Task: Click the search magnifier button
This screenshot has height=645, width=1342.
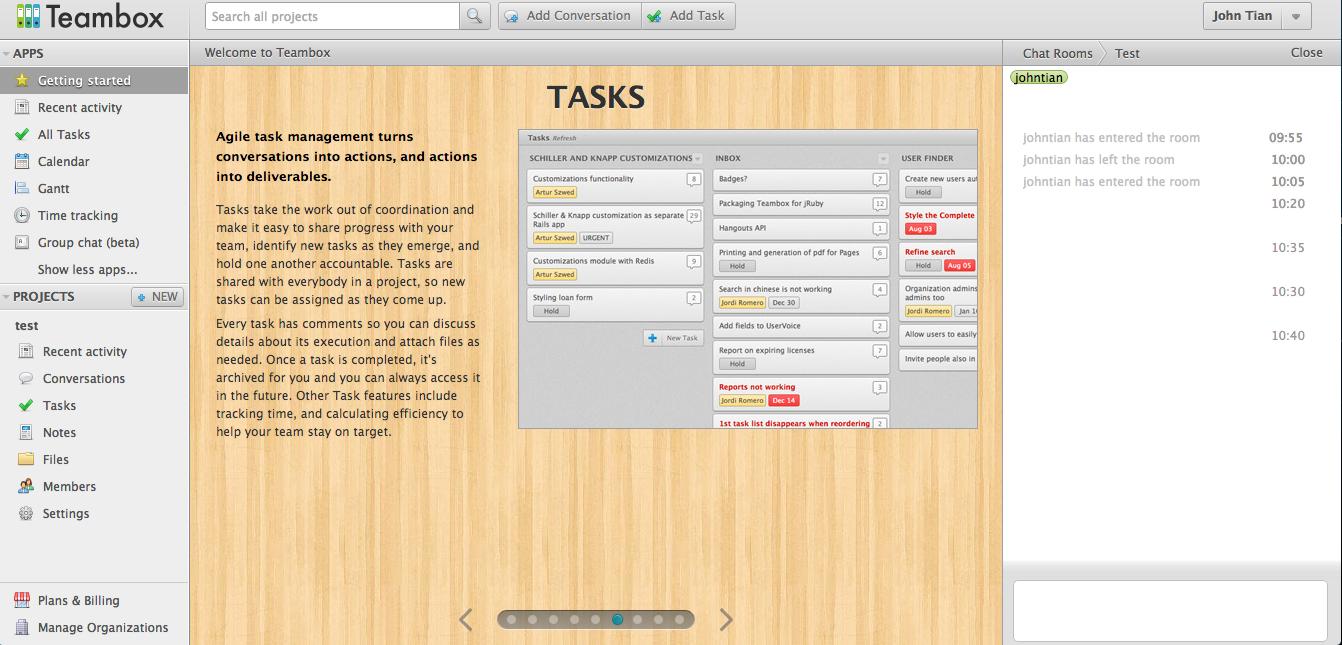Action: click(474, 16)
